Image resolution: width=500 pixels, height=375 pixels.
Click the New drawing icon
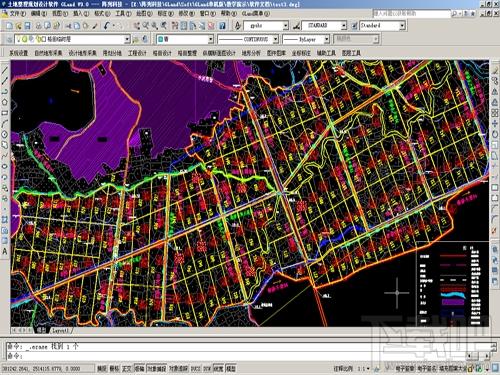pos(9,26)
